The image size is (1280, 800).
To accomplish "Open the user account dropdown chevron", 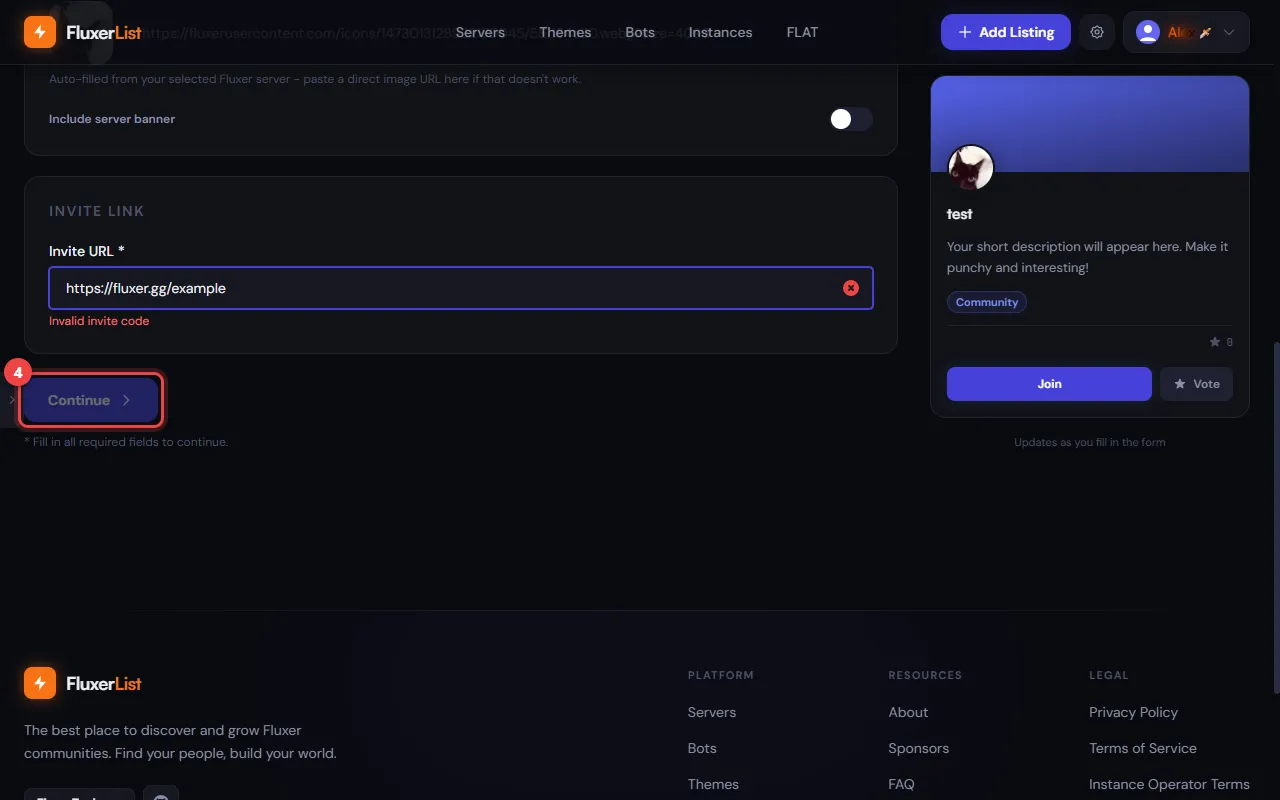I will click(1229, 32).
